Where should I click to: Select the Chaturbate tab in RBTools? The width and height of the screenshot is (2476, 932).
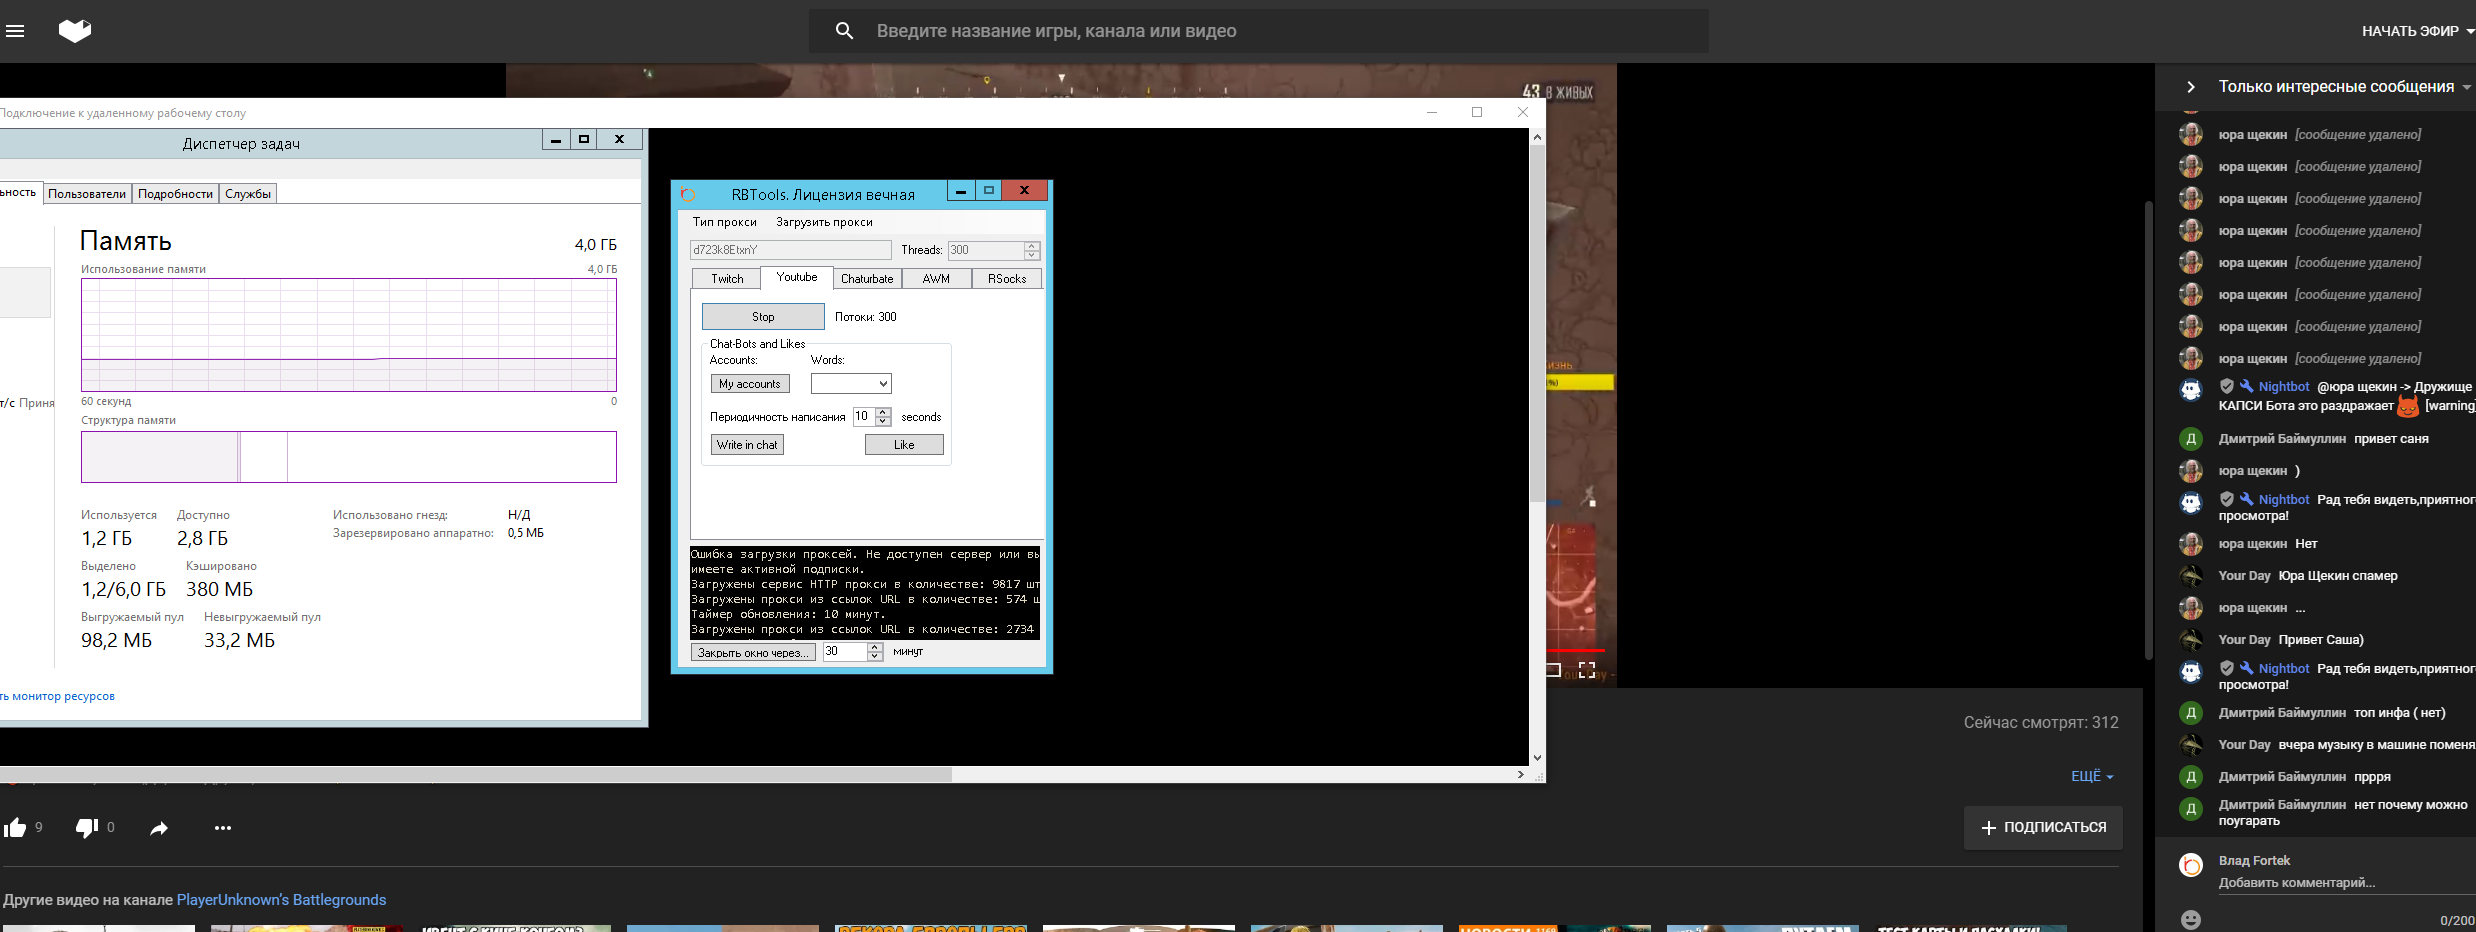click(x=867, y=279)
